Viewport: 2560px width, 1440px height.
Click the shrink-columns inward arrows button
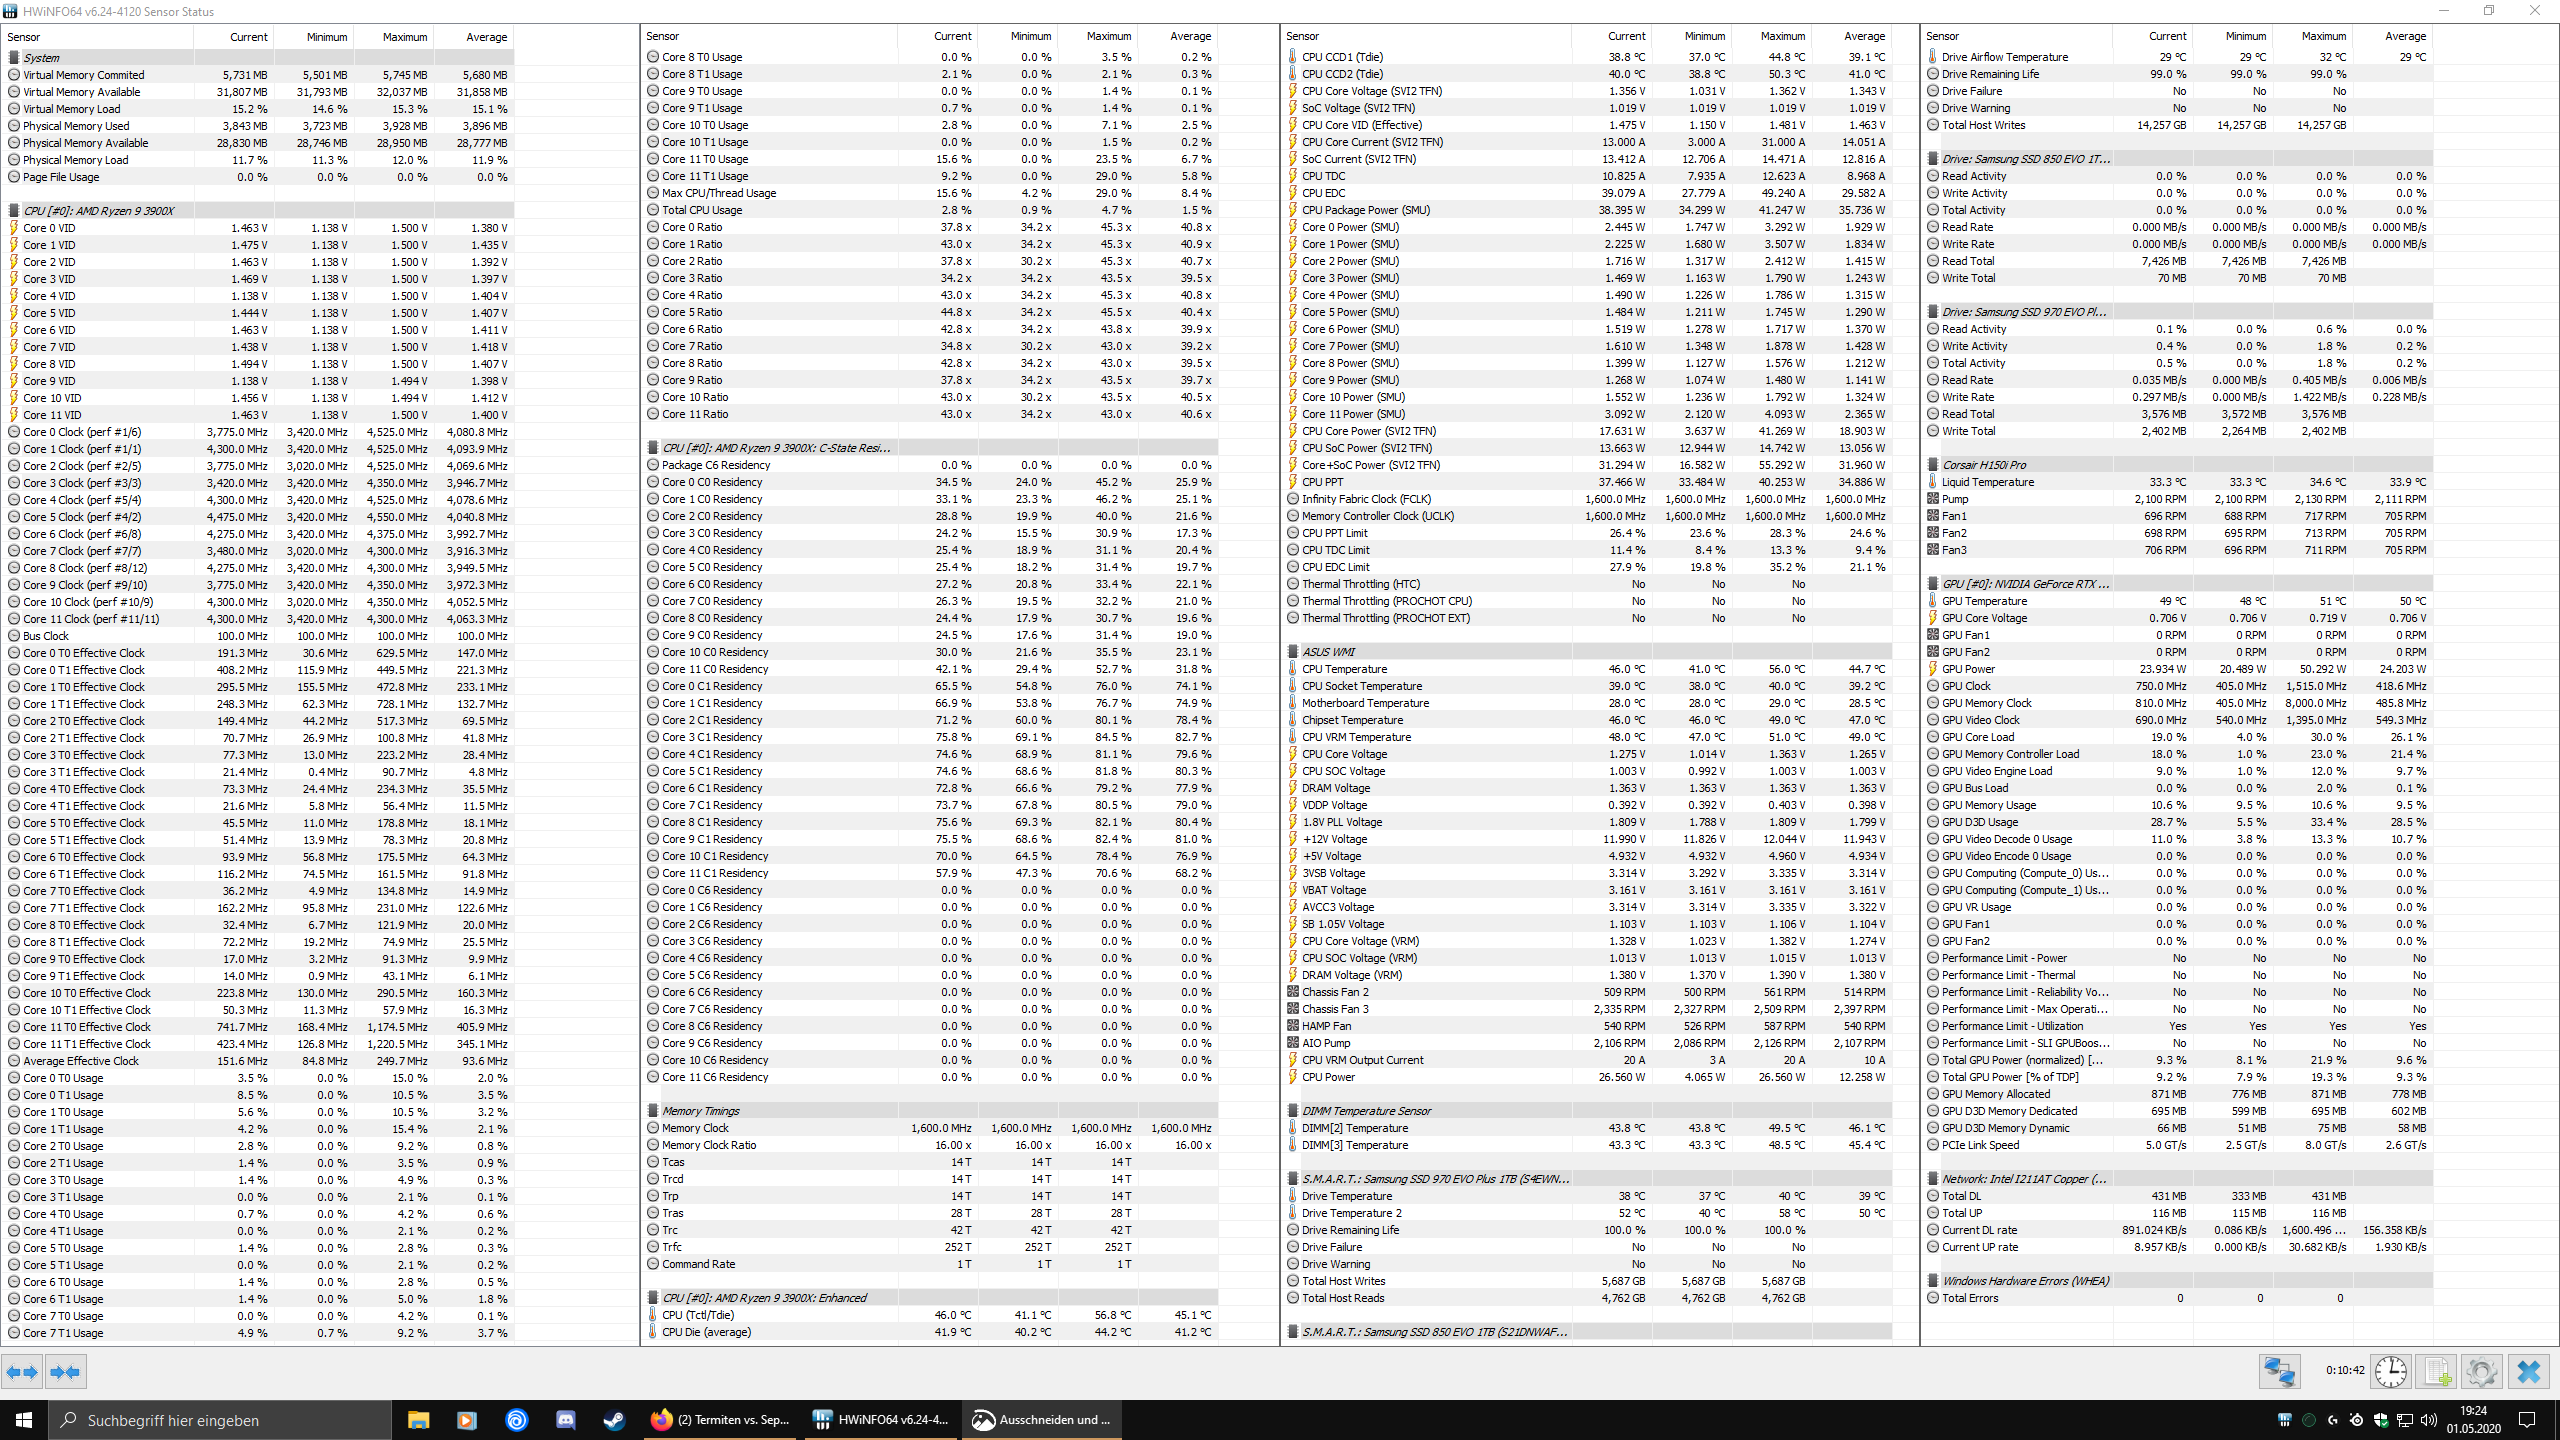(65, 1372)
